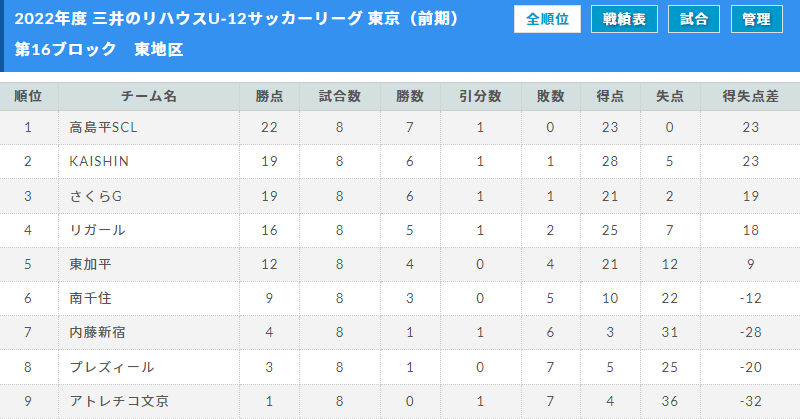
Task: Click the 順位 column header
Action: [x=29, y=96]
